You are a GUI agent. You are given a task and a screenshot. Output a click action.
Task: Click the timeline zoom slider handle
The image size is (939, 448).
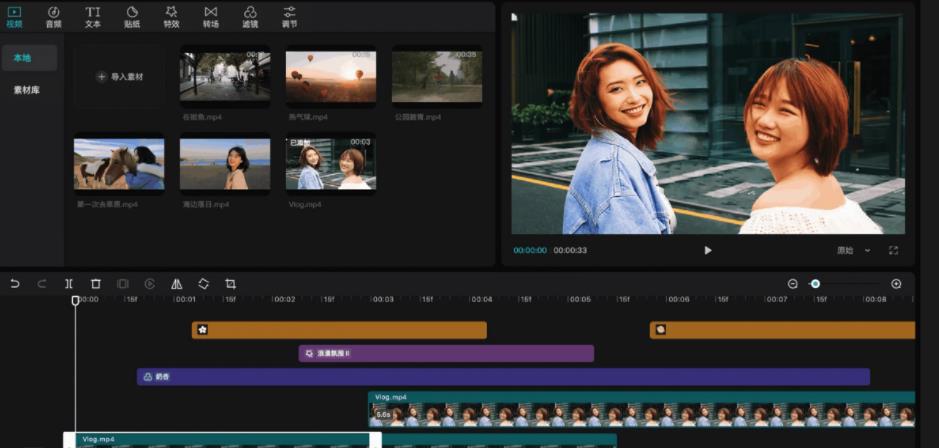815,284
